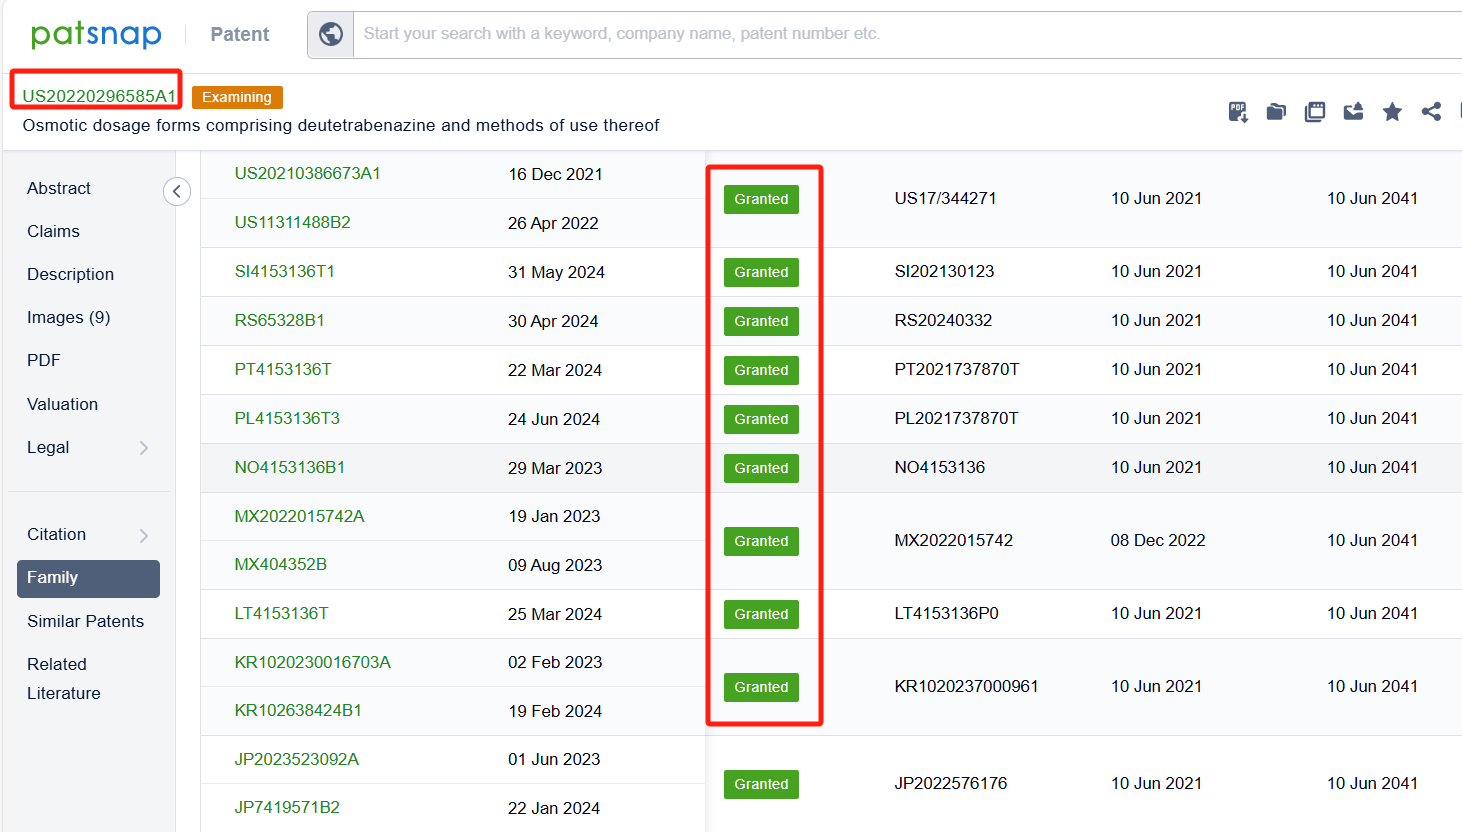Click the globe icon beside the search field
Screen dimensions: 1462x832
pyautogui.click(x=331, y=34)
